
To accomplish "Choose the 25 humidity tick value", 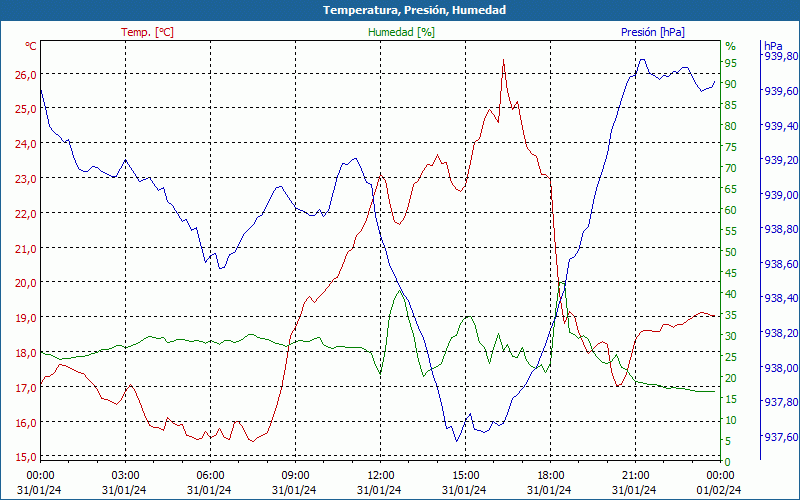I will [x=731, y=357].
